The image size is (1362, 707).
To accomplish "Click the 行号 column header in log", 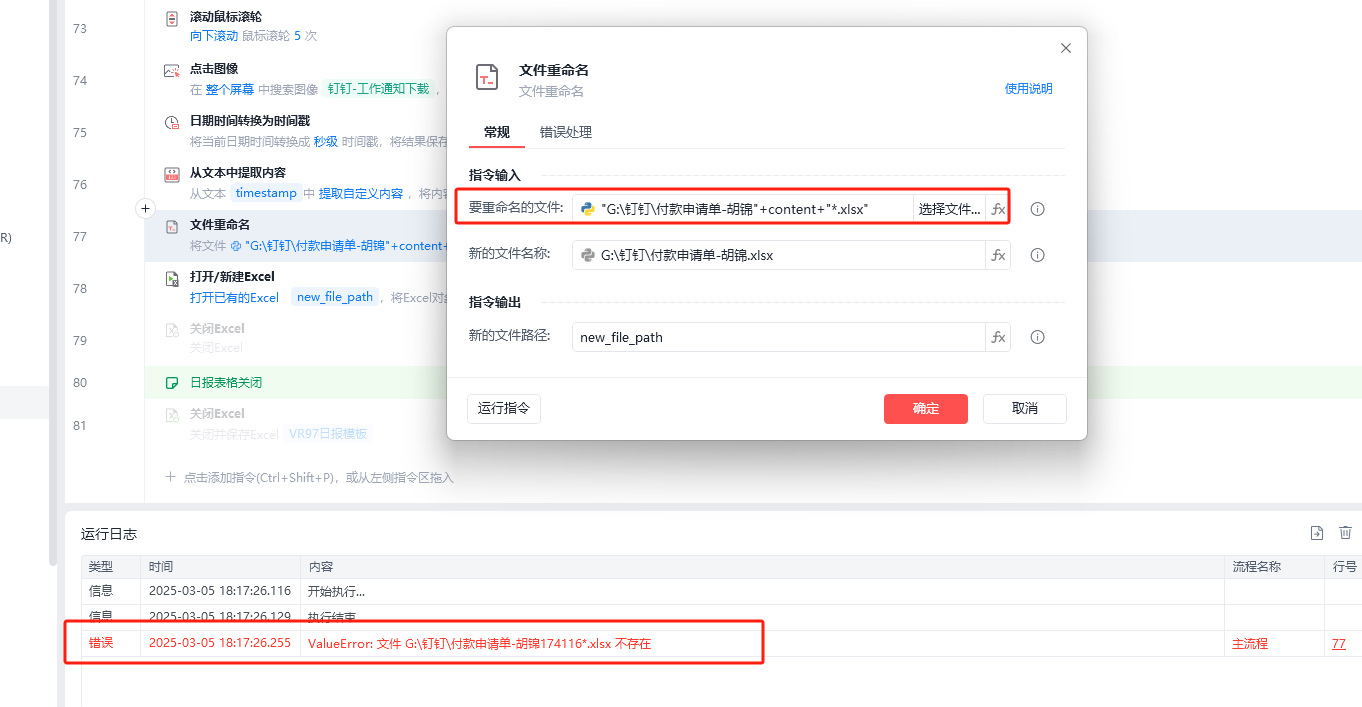I will click(x=1345, y=567).
